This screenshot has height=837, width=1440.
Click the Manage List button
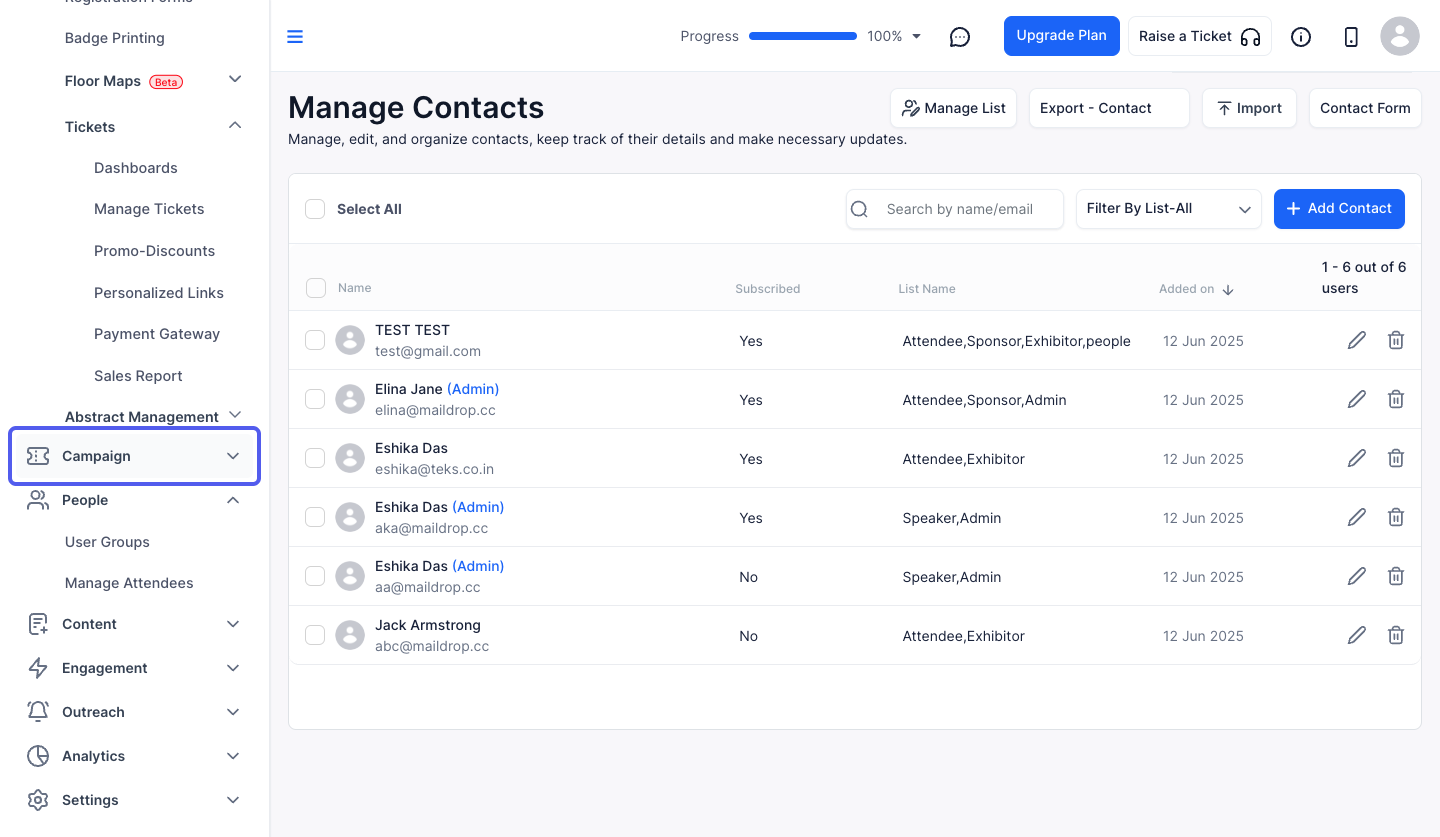pyautogui.click(x=954, y=108)
